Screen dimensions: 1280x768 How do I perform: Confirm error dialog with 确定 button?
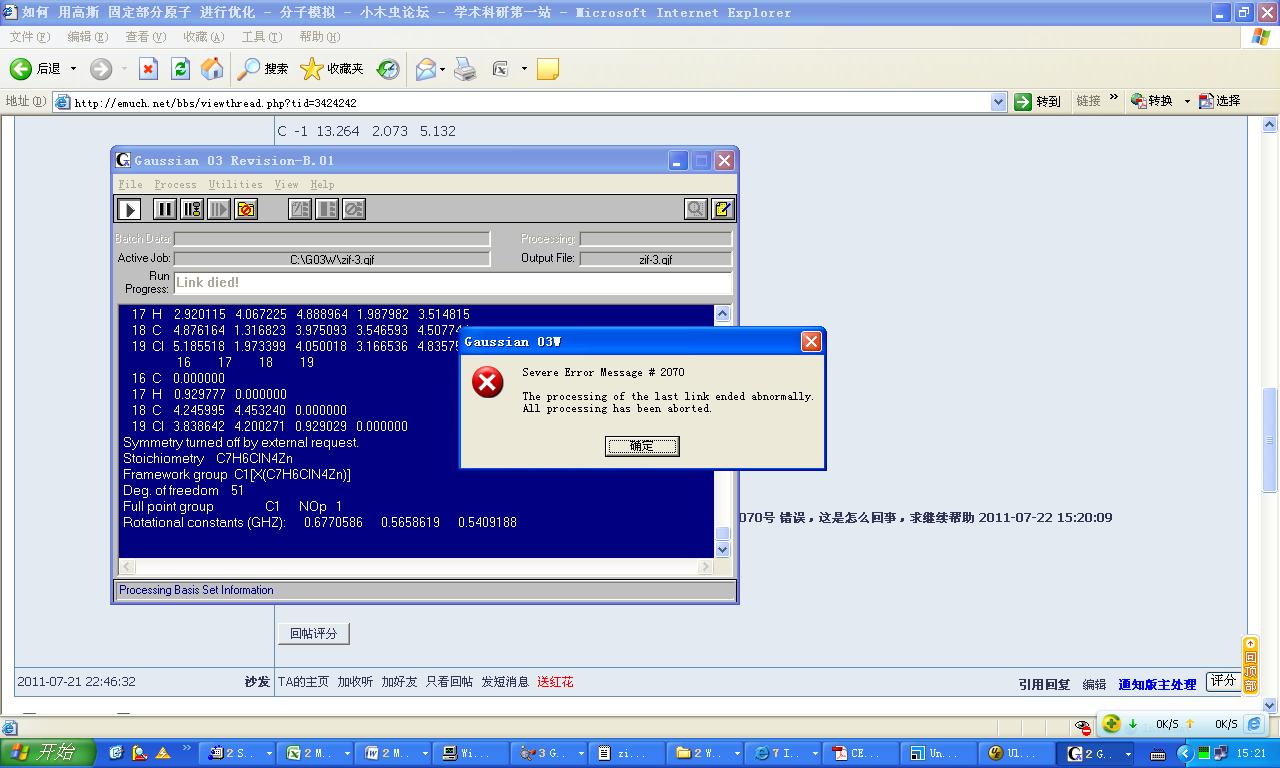click(642, 446)
